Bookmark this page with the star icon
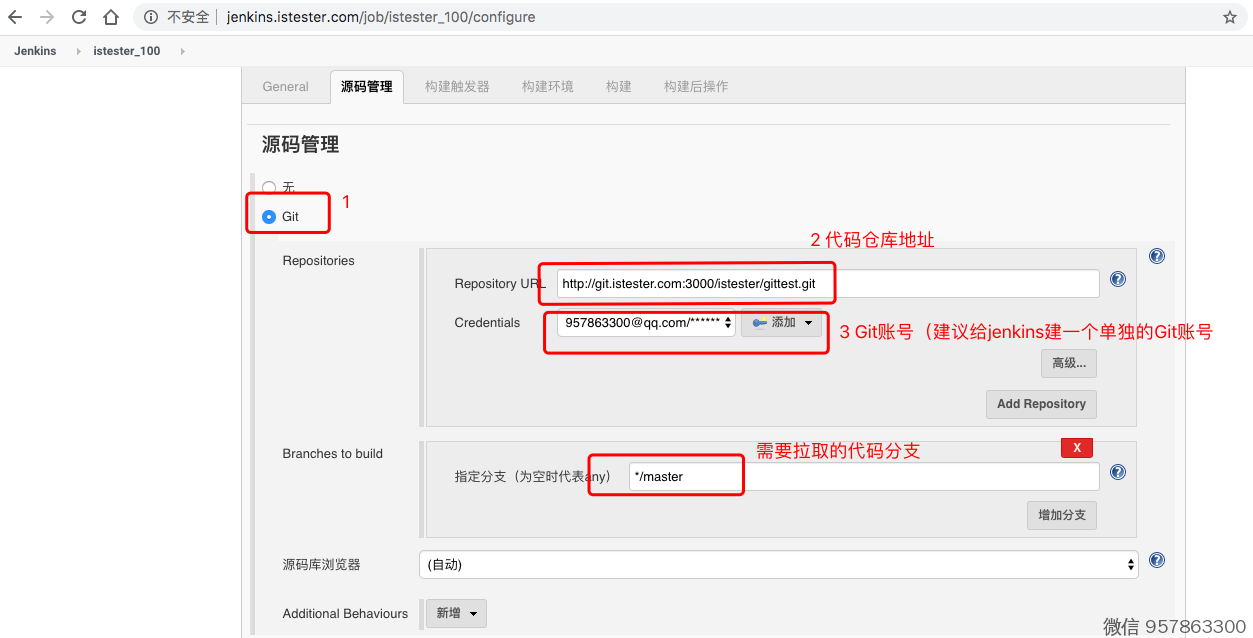The image size is (1253, 638). [x=1230, y=17]
